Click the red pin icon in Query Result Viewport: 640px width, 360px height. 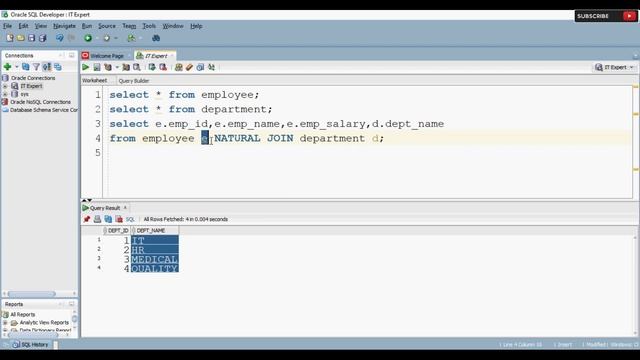[x=87, y=219]
